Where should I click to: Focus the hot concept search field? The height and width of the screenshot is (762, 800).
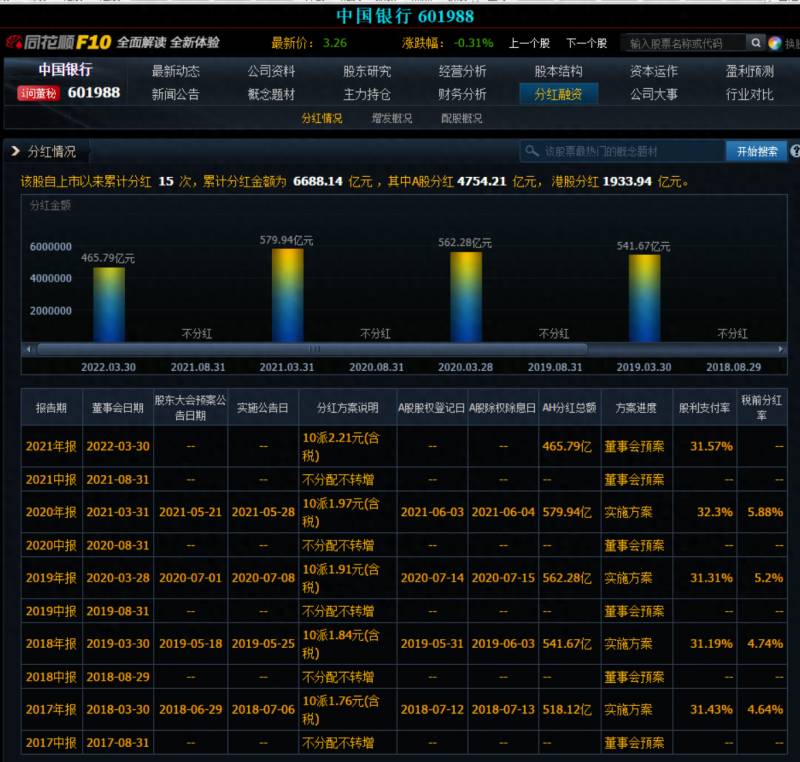(622, 151)
